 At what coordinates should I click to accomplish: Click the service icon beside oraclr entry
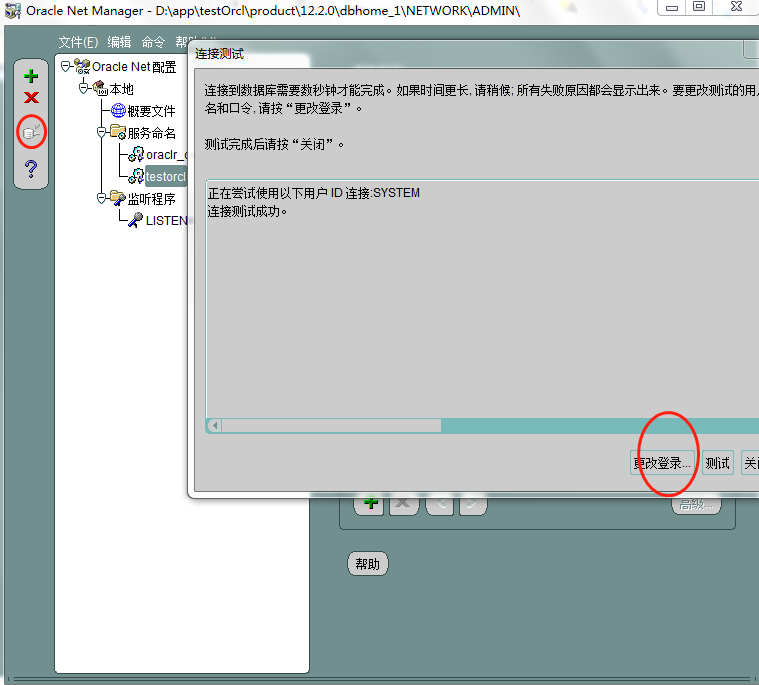[x=136, y=154]
